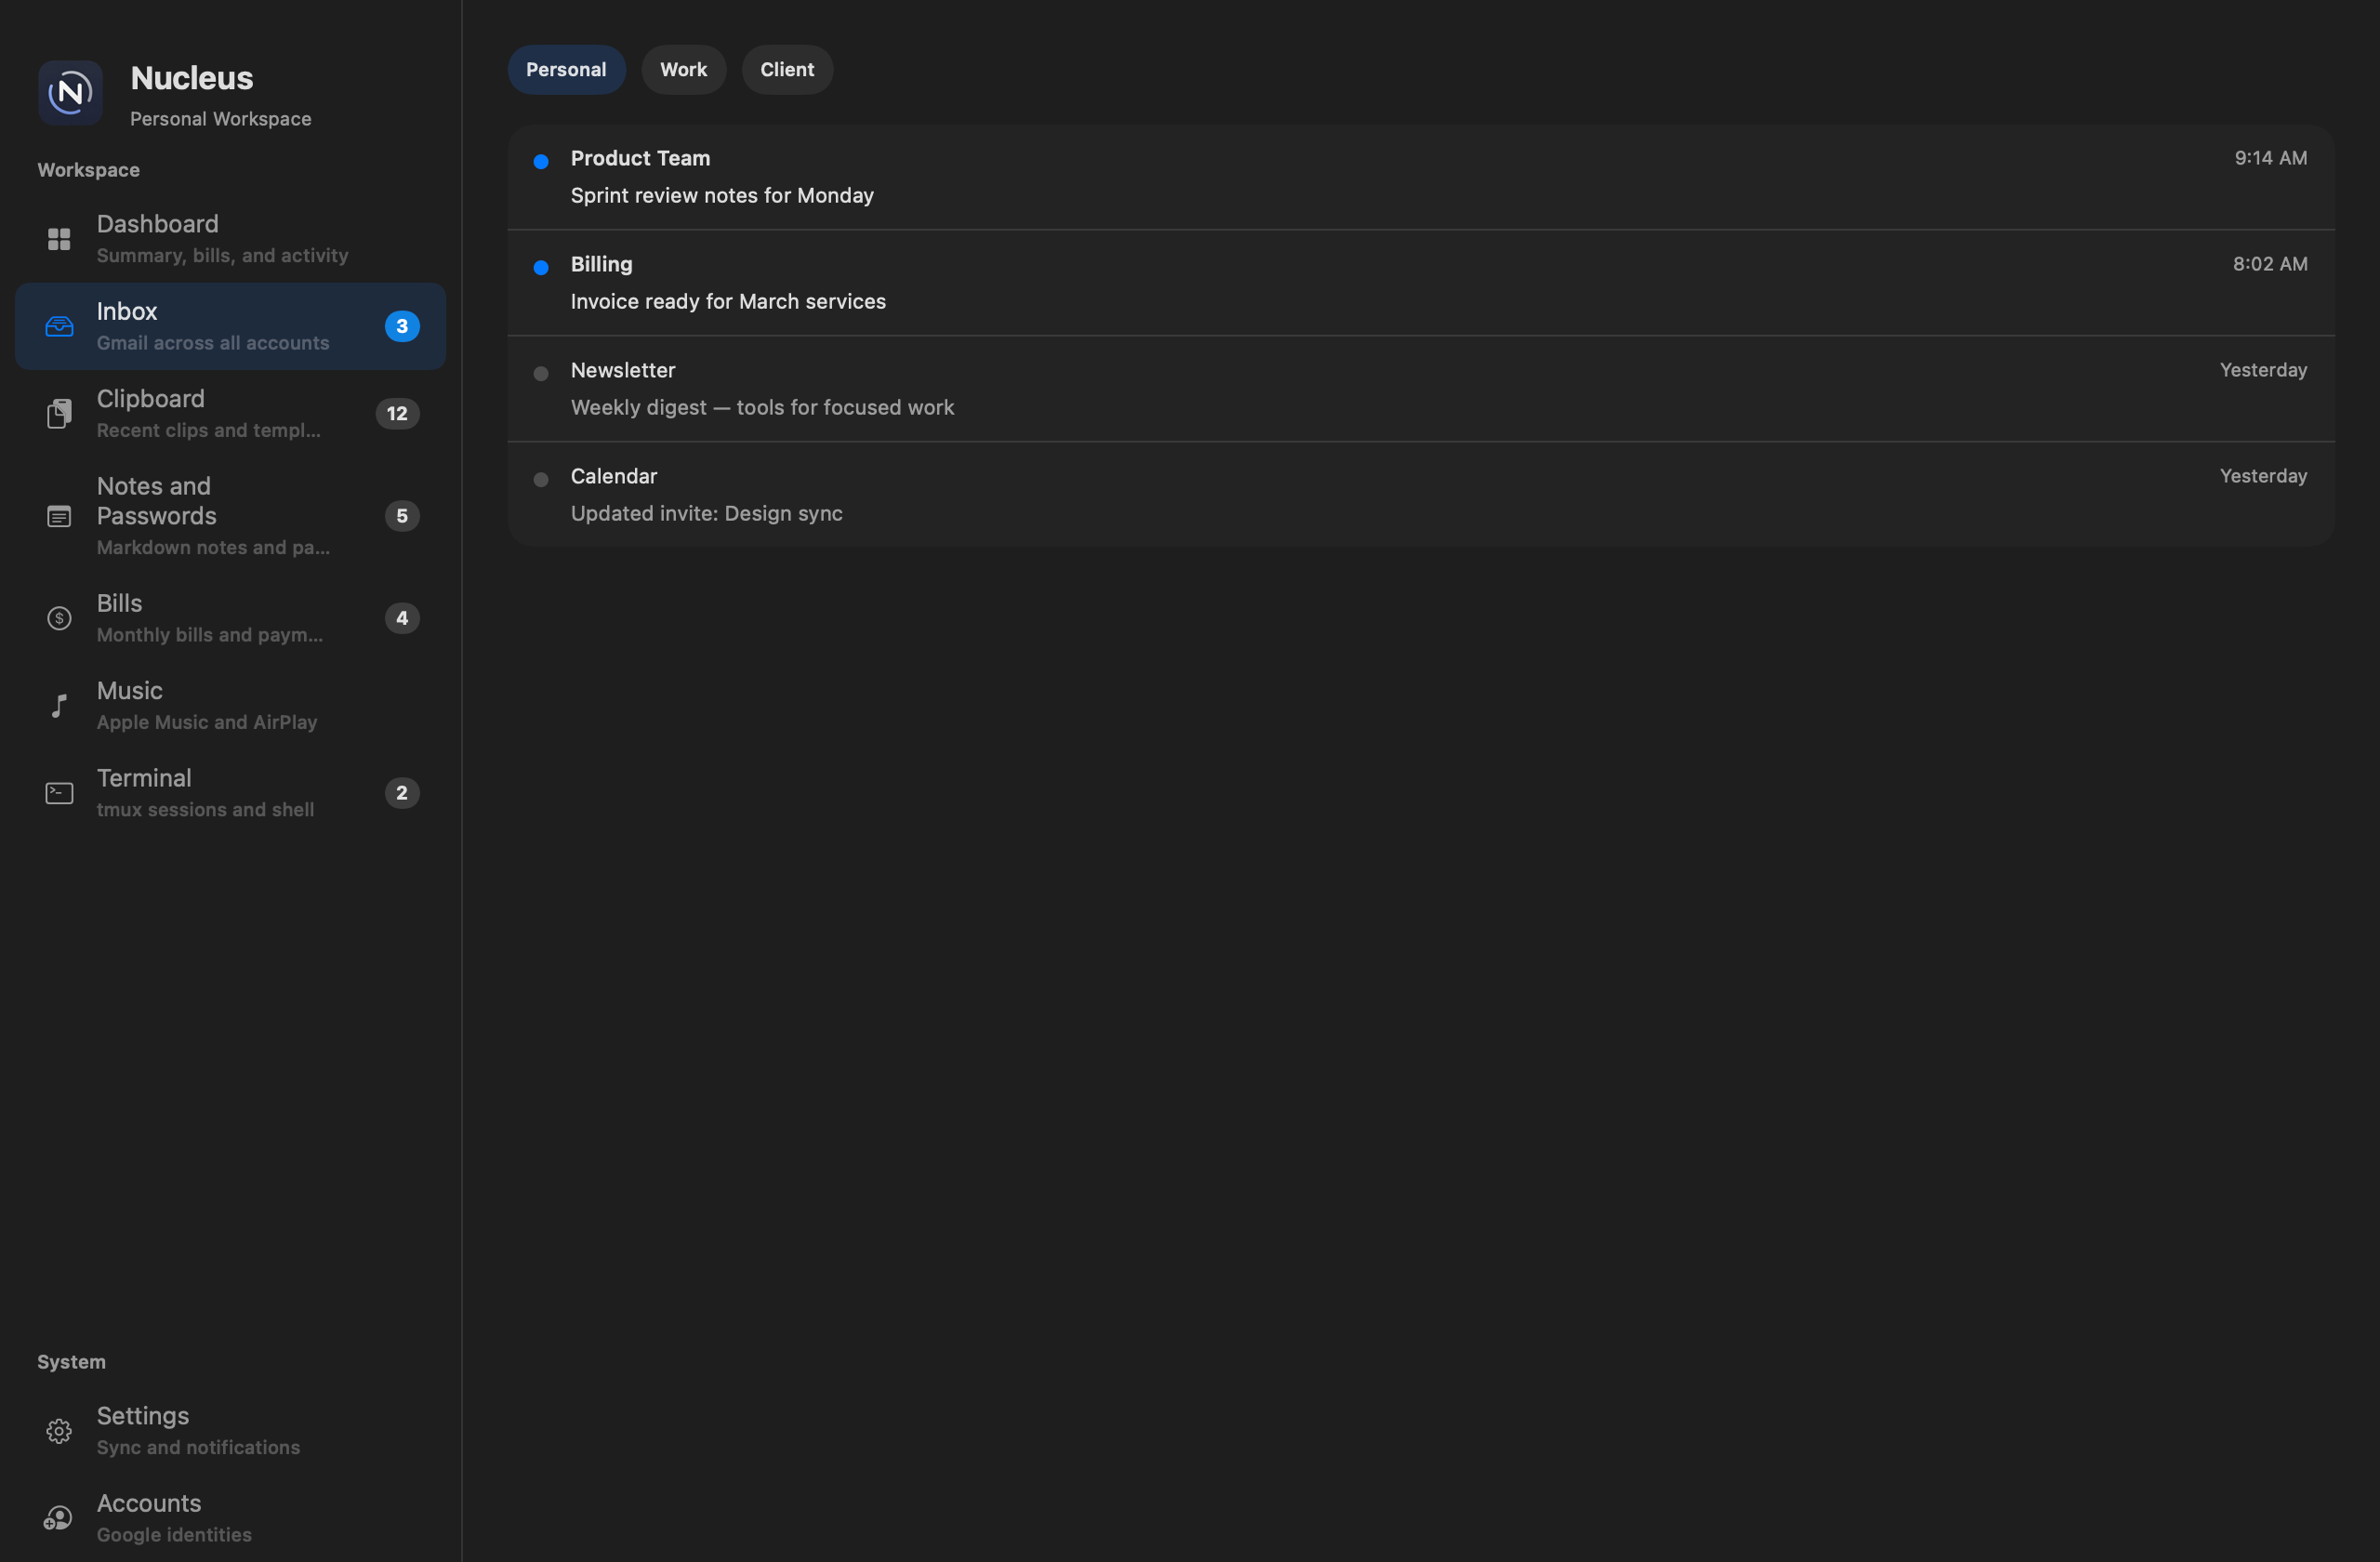Open the Dashboard section
Image resolution: width=2380 pixels, height=1562 pixels.
coord(230,239)
